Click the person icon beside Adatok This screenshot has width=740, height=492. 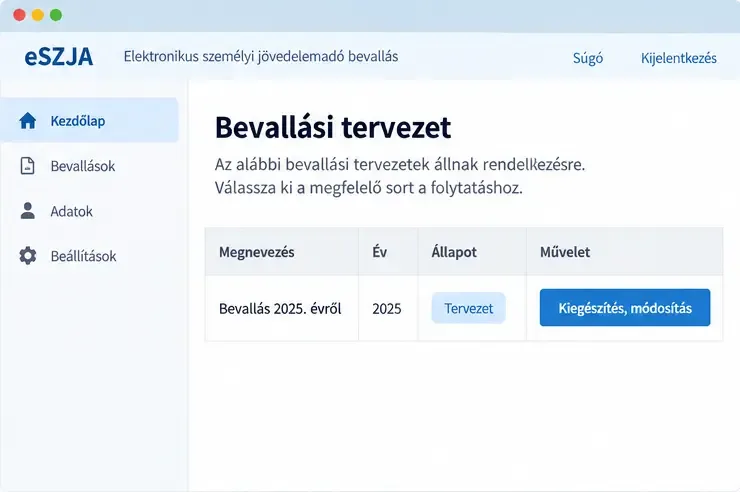(27, 211)
